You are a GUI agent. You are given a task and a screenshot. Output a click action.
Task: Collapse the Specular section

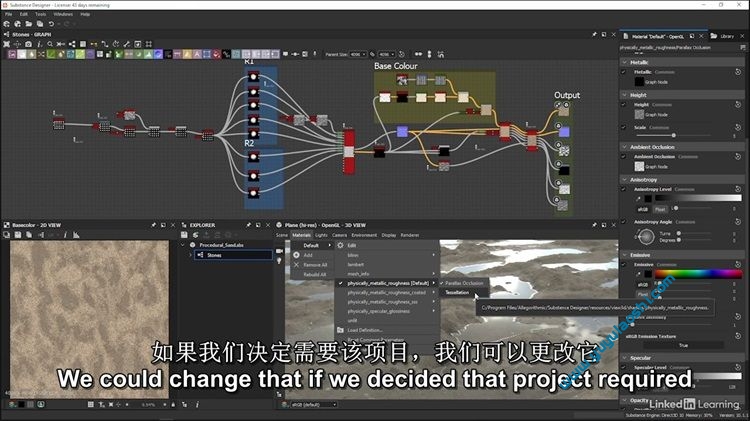click(625, 357)
